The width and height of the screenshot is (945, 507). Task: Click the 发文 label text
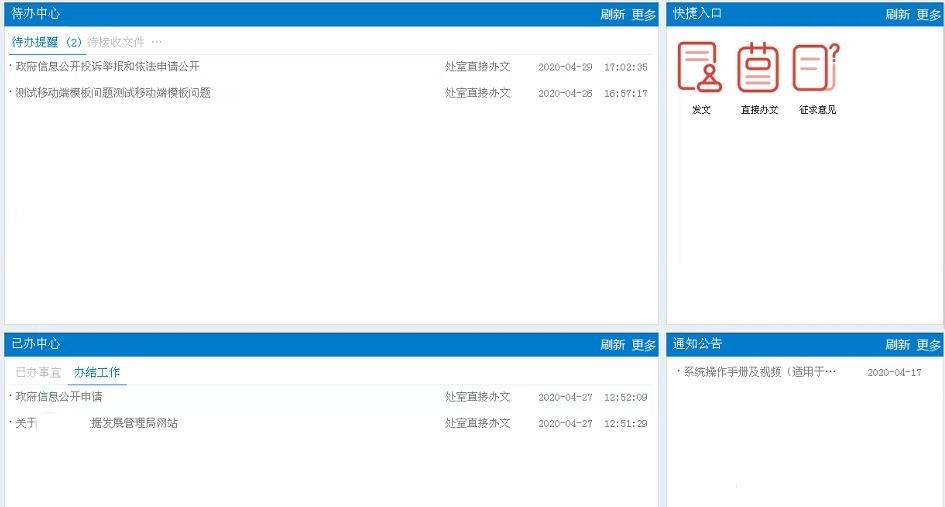(x=701, y=110)
